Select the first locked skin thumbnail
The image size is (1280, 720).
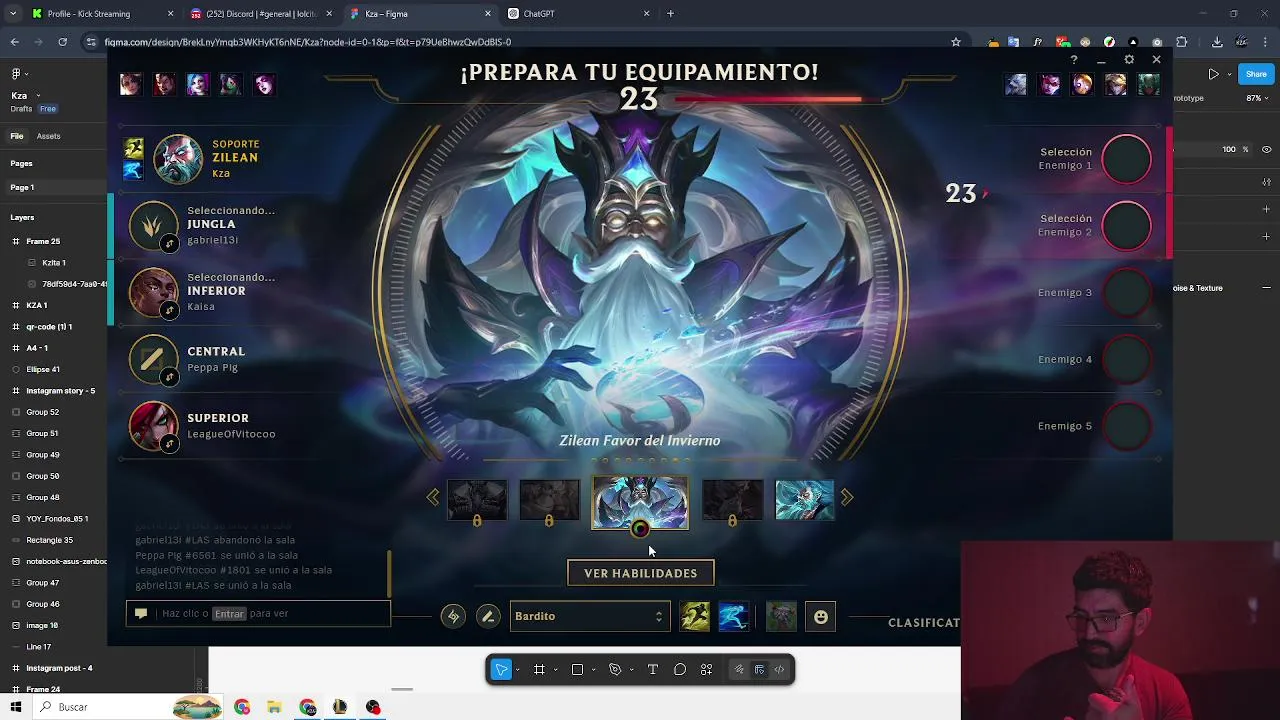(x=477, y=500)
